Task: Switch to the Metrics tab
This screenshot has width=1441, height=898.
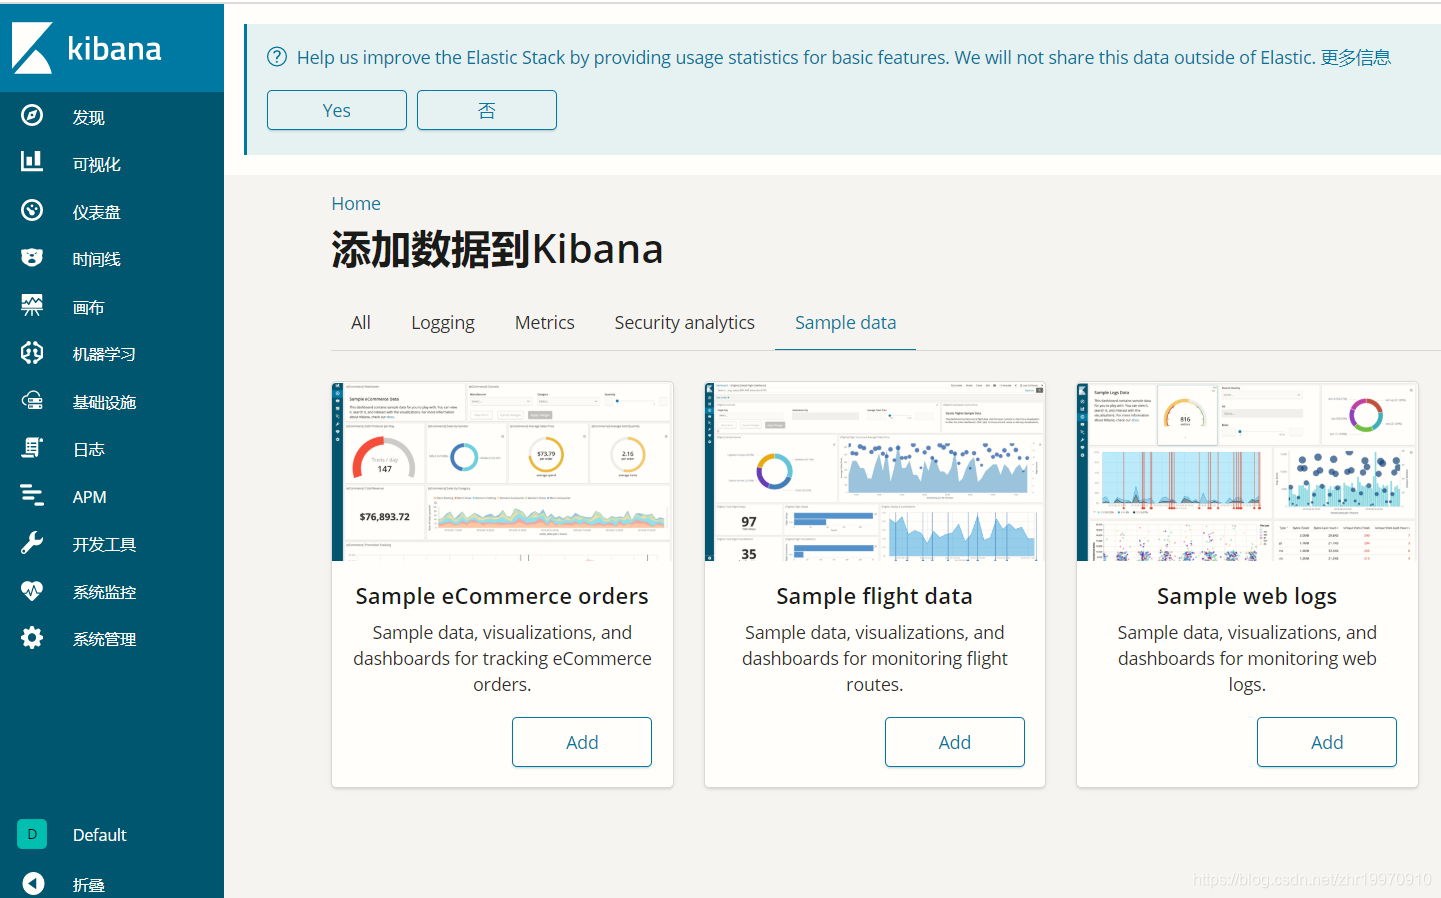Action: (545, 323)
